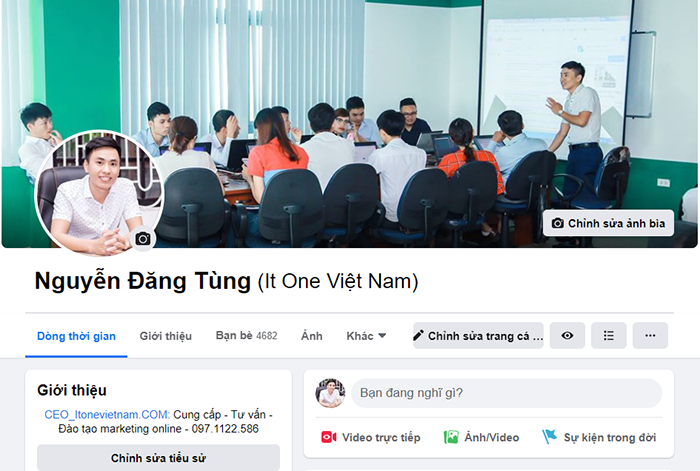The width and height of the screenshot is (700, 471).
Task: Click the round profile picture thumbnail
Action: point(99,193)
